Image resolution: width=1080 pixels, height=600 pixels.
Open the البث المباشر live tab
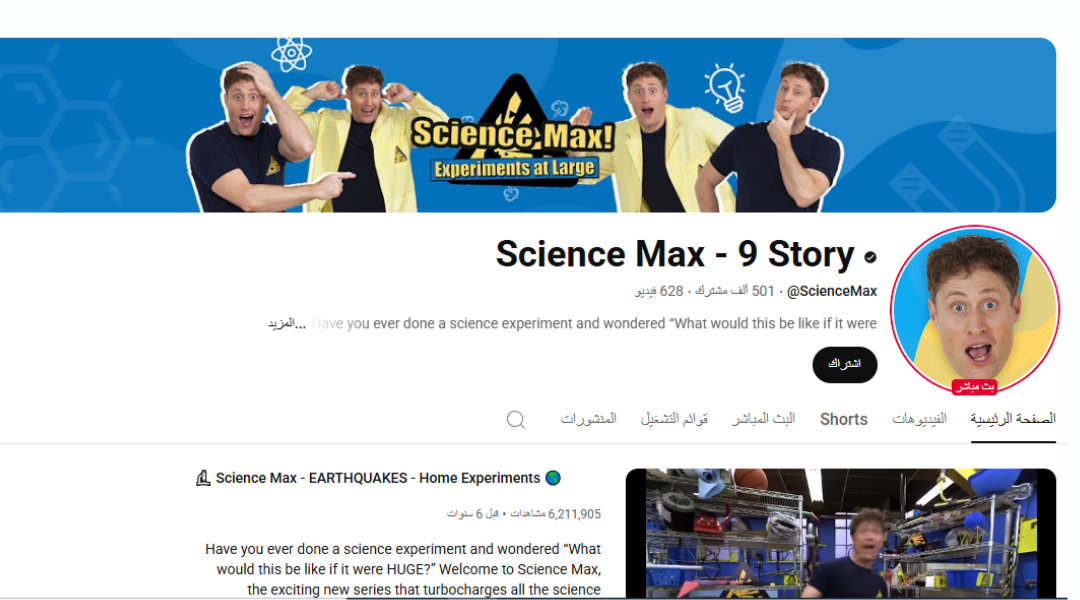(763, 419)
